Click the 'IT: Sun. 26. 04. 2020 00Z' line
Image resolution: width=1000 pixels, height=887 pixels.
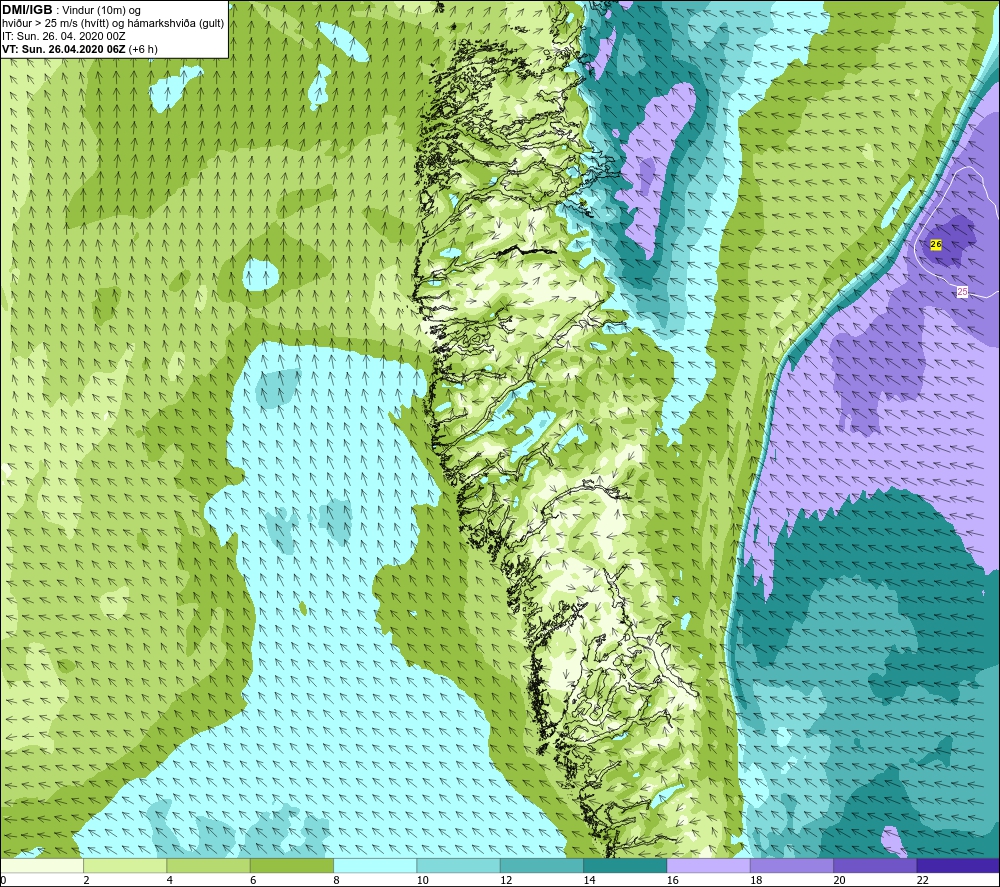tap(64, 36)
